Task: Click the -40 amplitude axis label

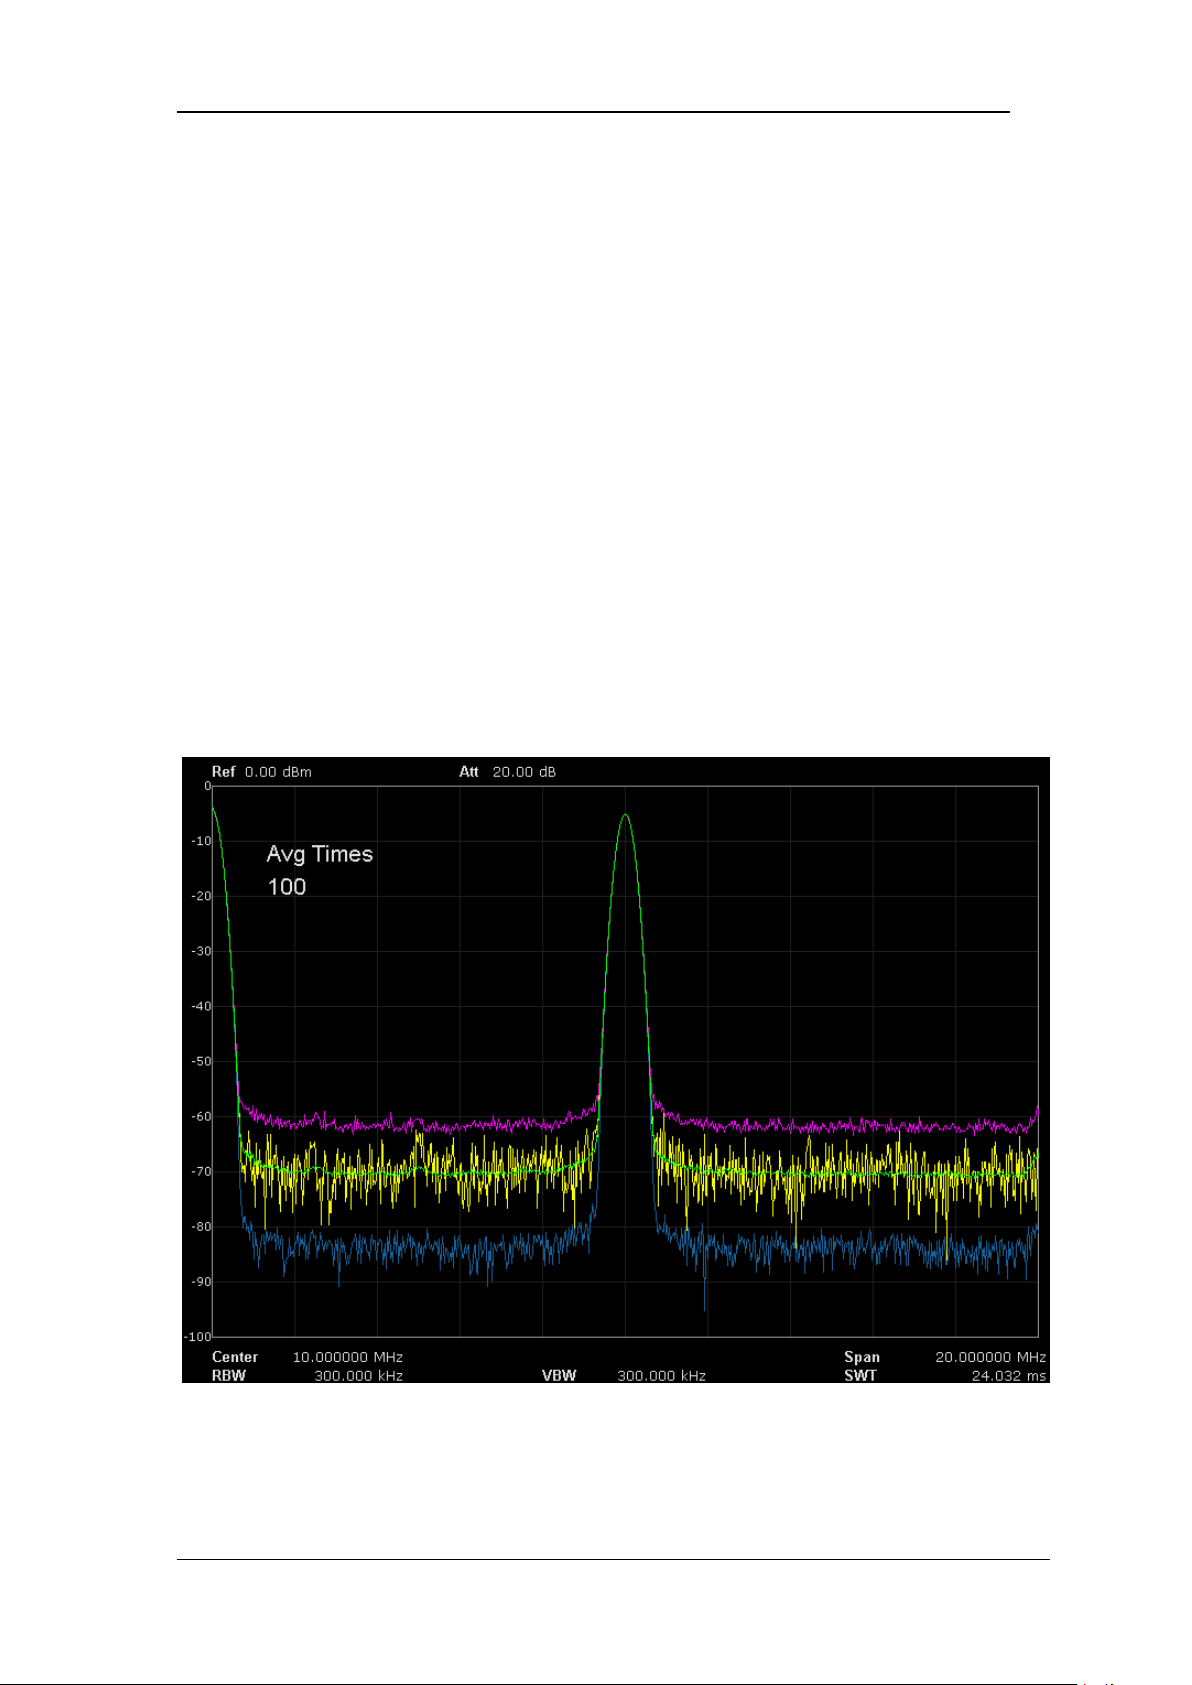Action: click(201, 1006)
